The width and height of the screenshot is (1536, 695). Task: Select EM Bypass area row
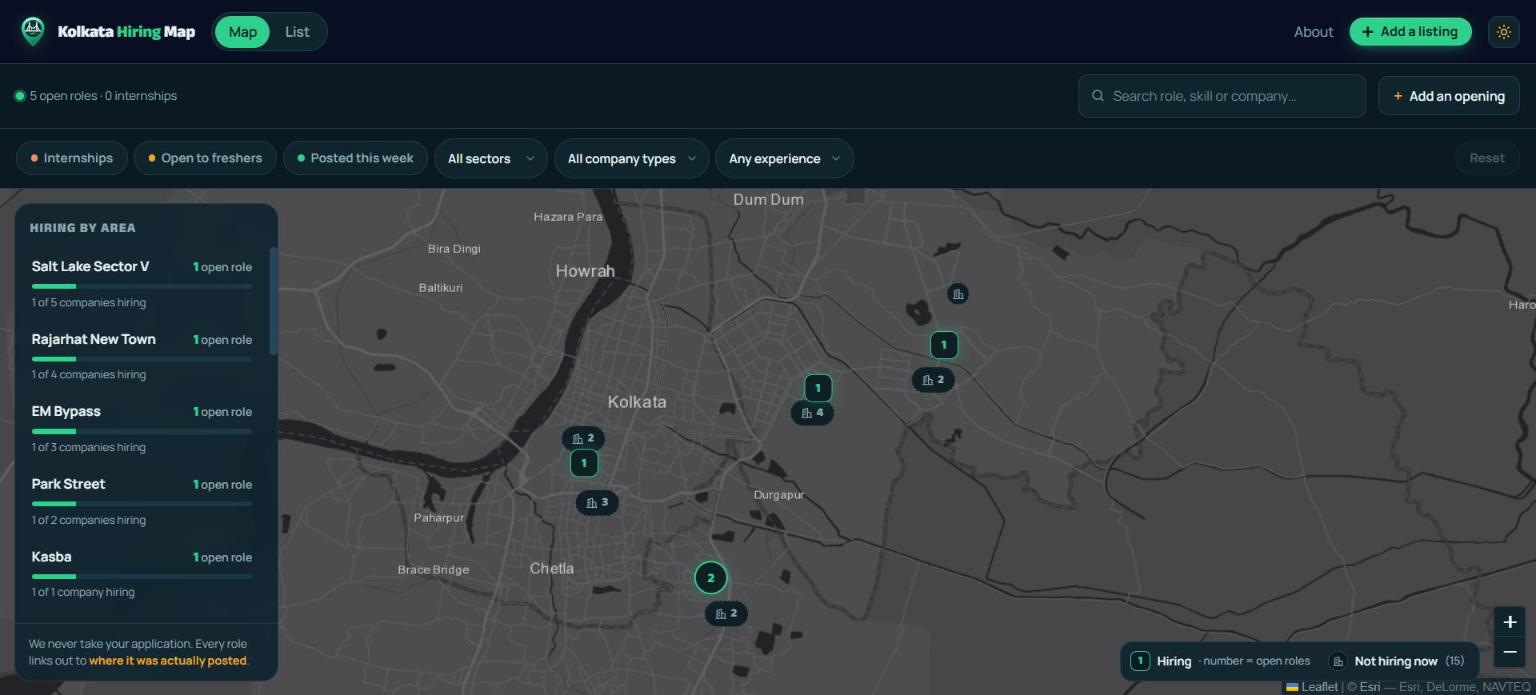[x=142, y=428]
